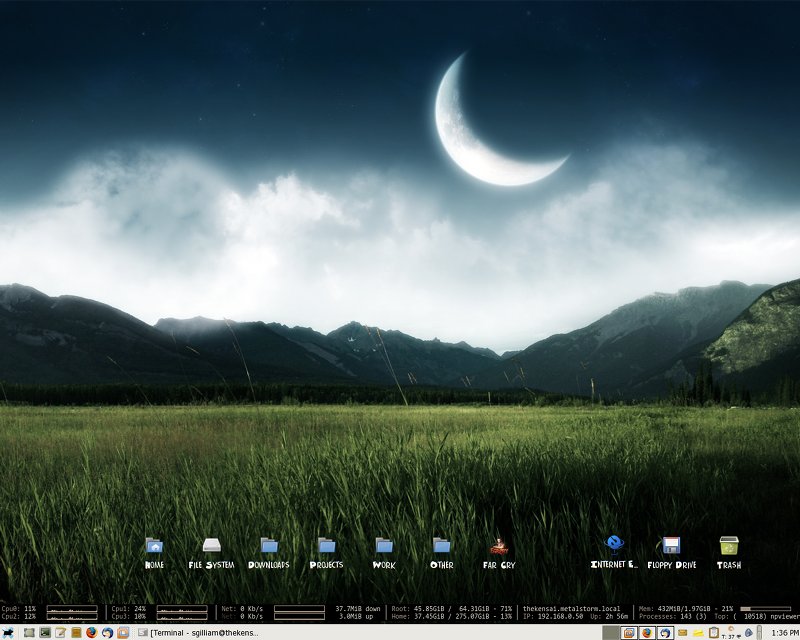Launch the Far Cry desktop shortcut
Viewport: 800px width, 640px height.
pyautogui.click(x=499, y=553)
